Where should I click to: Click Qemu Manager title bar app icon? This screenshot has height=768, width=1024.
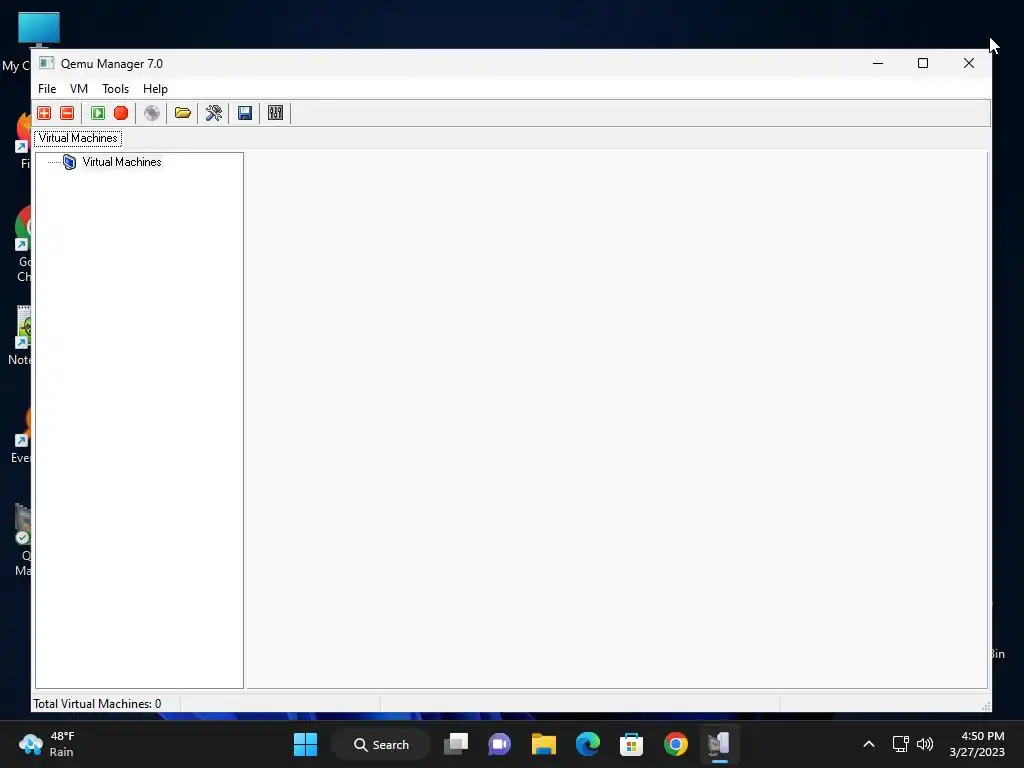click(46, 63)
